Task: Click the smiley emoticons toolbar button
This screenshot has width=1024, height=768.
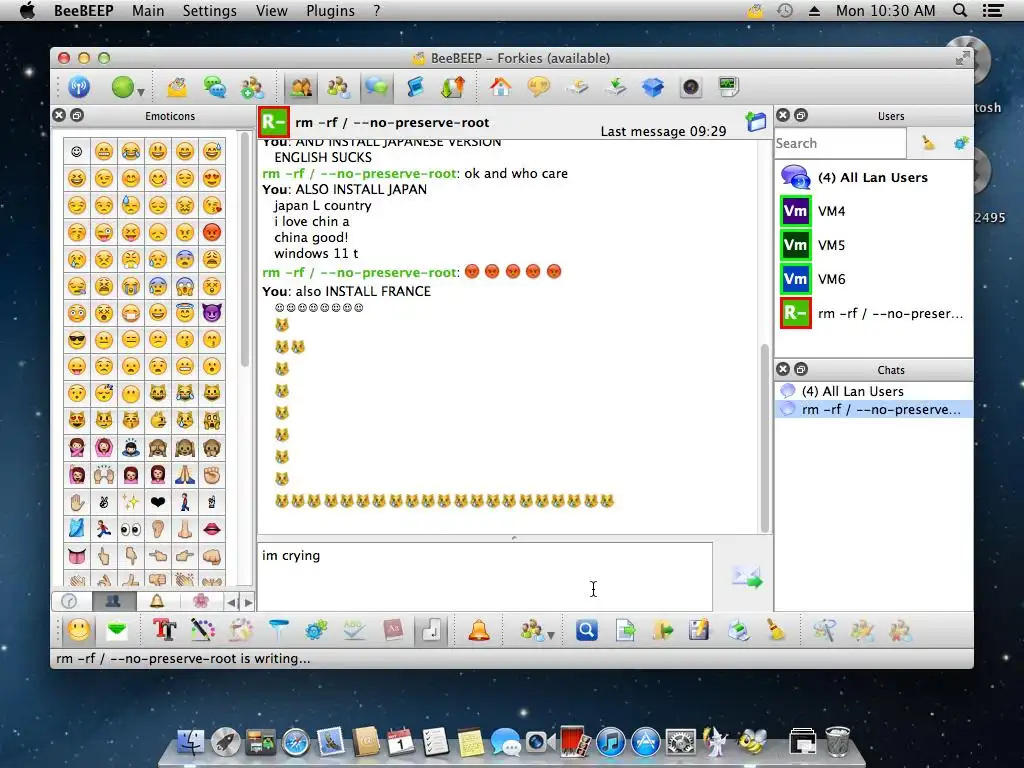Action: point(79,630)
